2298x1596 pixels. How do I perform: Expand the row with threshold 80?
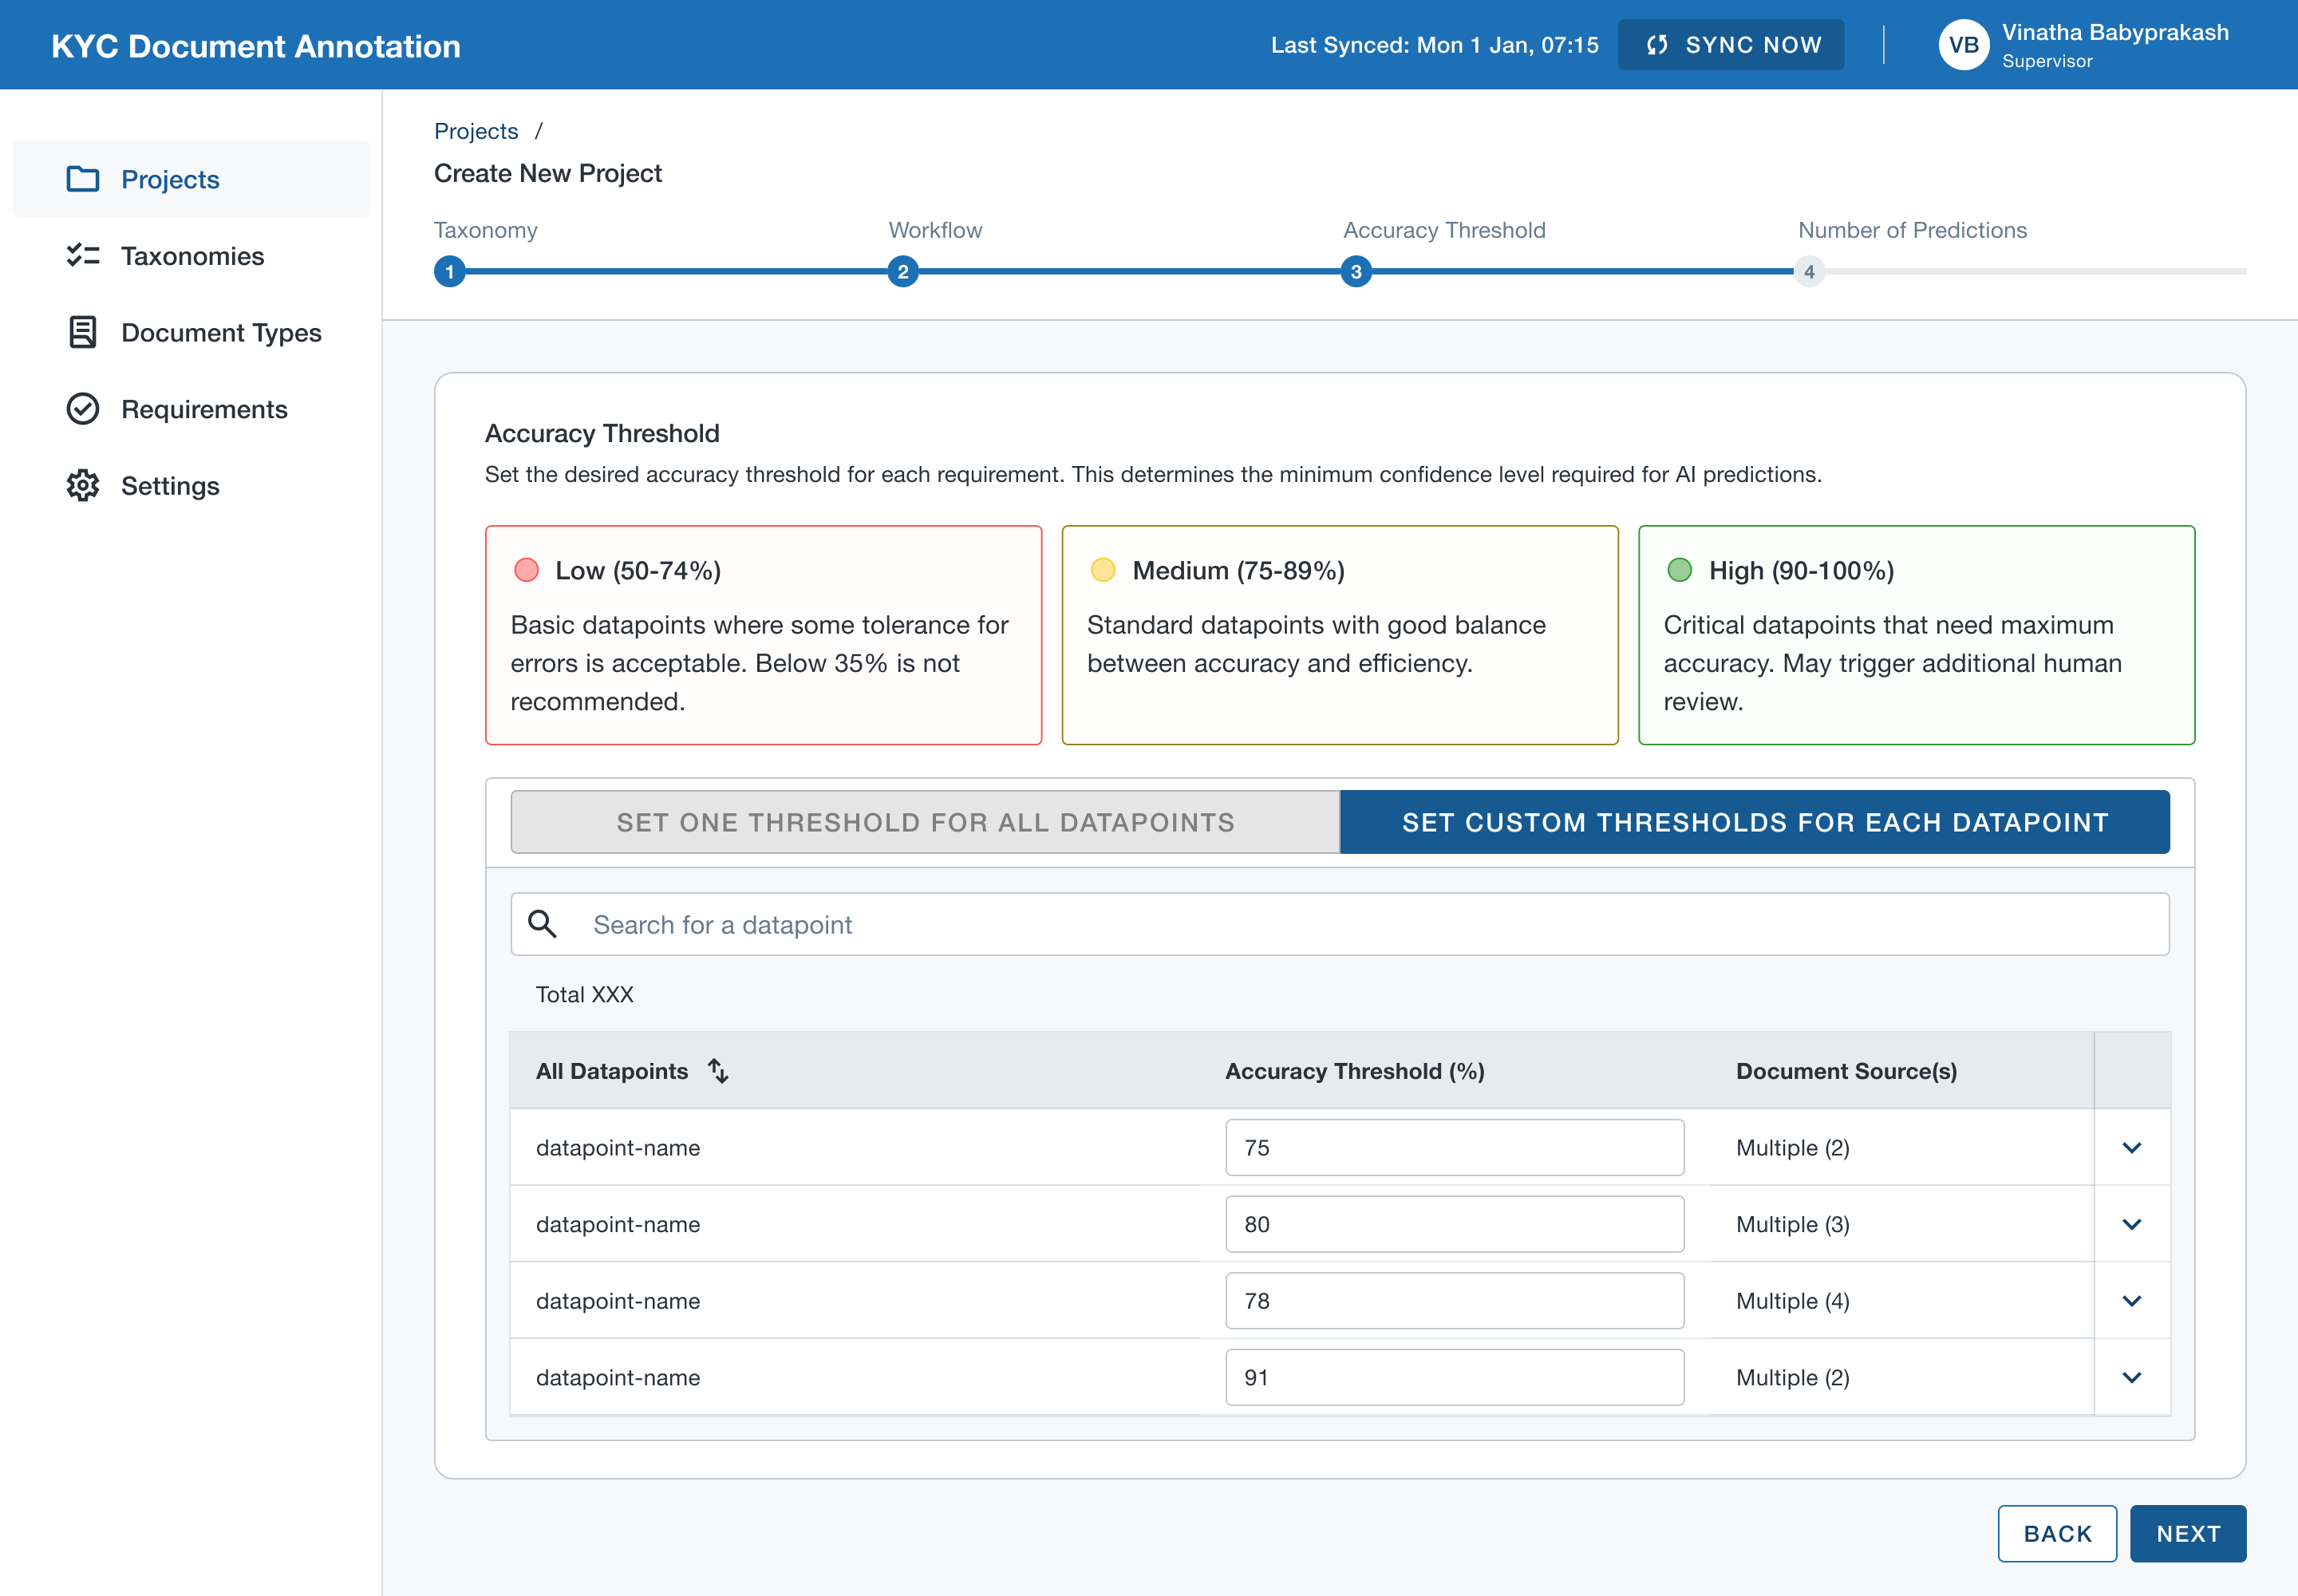[2131, 1224]
